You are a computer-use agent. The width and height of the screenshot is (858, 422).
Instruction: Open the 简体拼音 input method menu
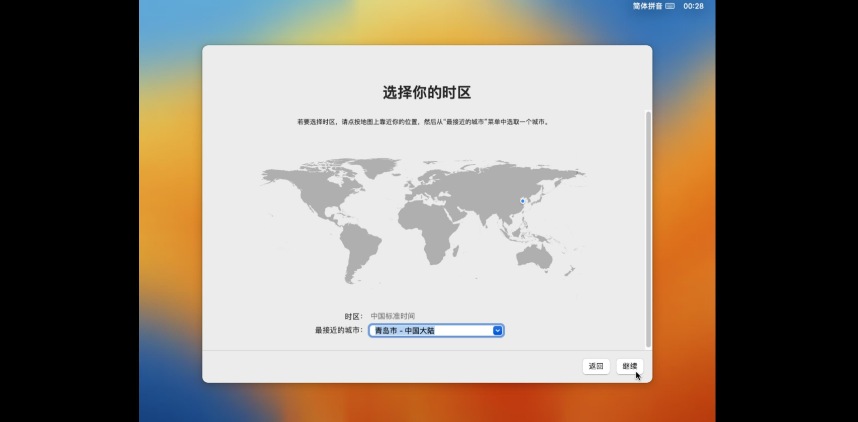tap(646, 6)
